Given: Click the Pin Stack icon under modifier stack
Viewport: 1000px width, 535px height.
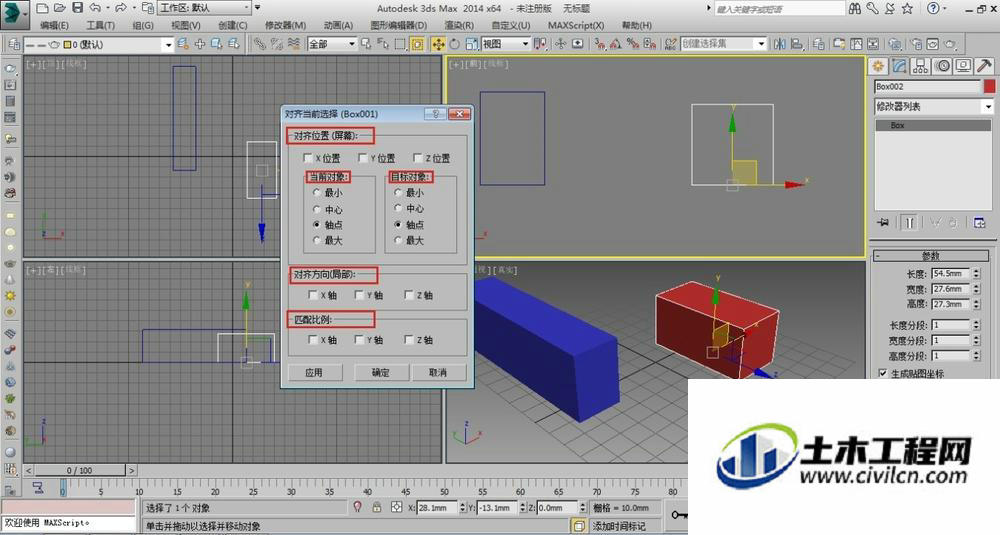Looking at the screenshot, I should tap(883, 223).
